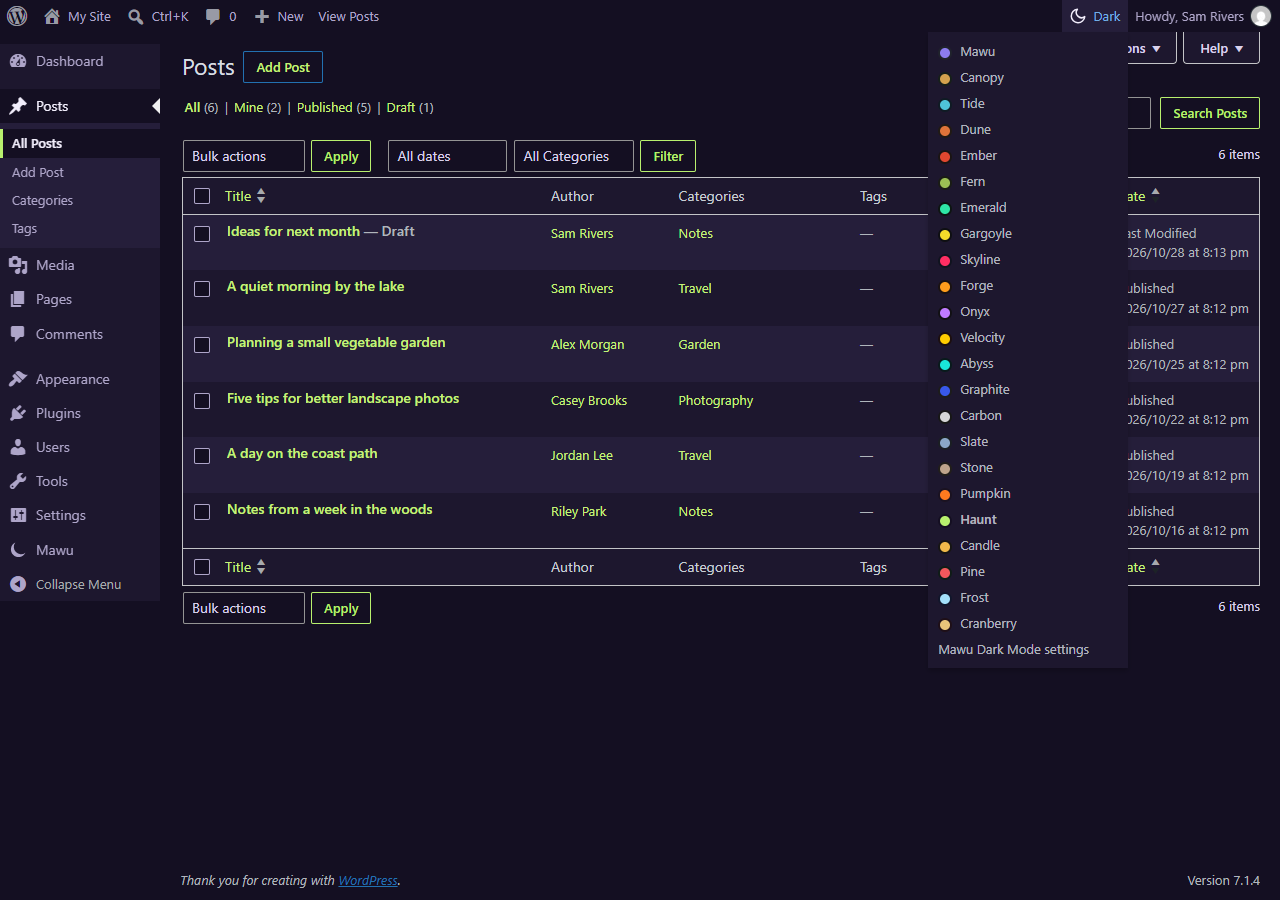Check Five tips for better landscape photos row

(x=202, y=400)
